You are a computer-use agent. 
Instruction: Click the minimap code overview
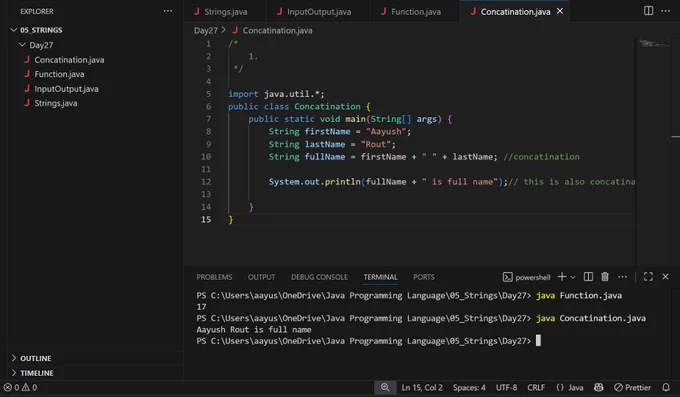click(654, 43)
